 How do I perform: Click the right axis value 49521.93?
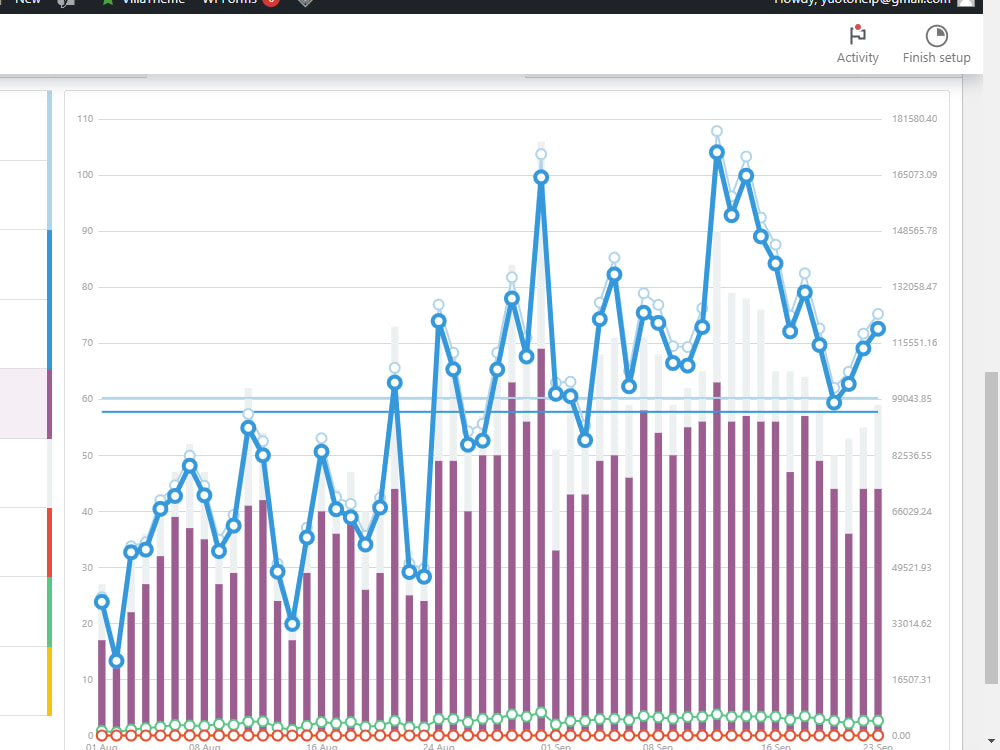pos(912,568)
